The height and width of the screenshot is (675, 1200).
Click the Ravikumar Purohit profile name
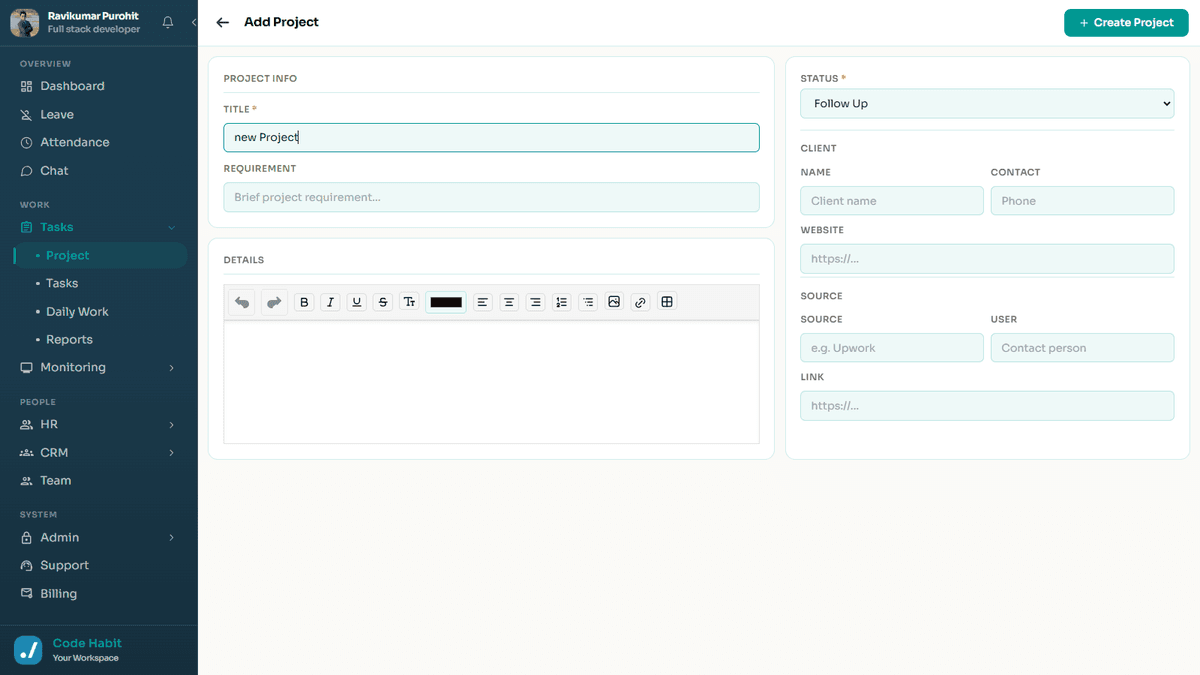click(95, 16)
